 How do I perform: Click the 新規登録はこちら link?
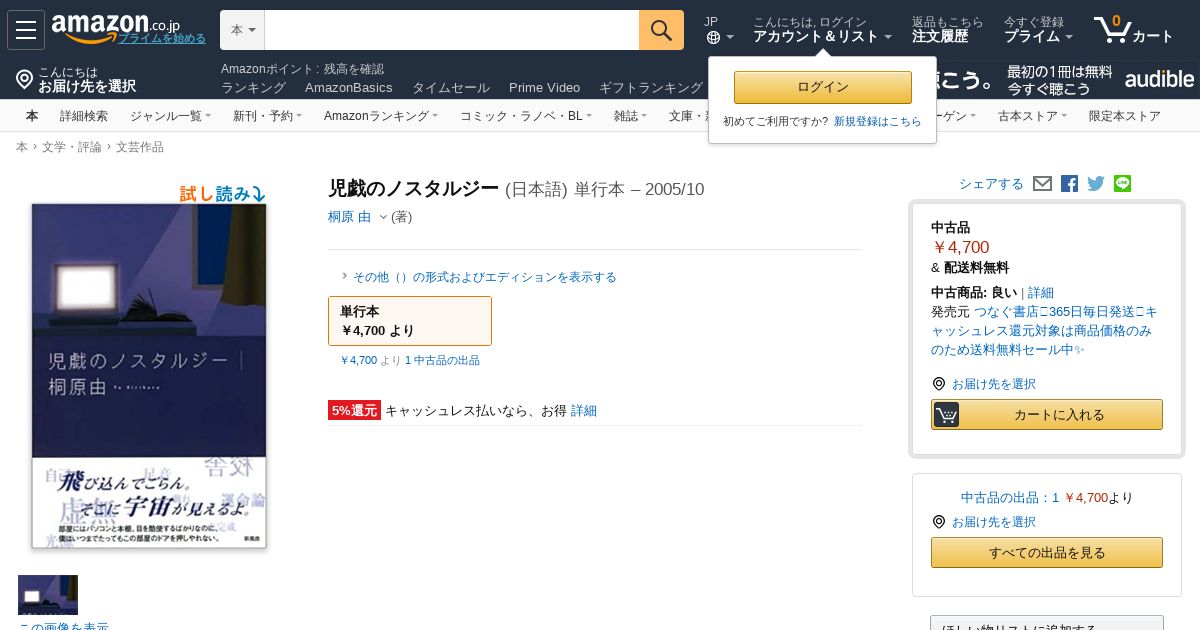(x=878, y=122)
